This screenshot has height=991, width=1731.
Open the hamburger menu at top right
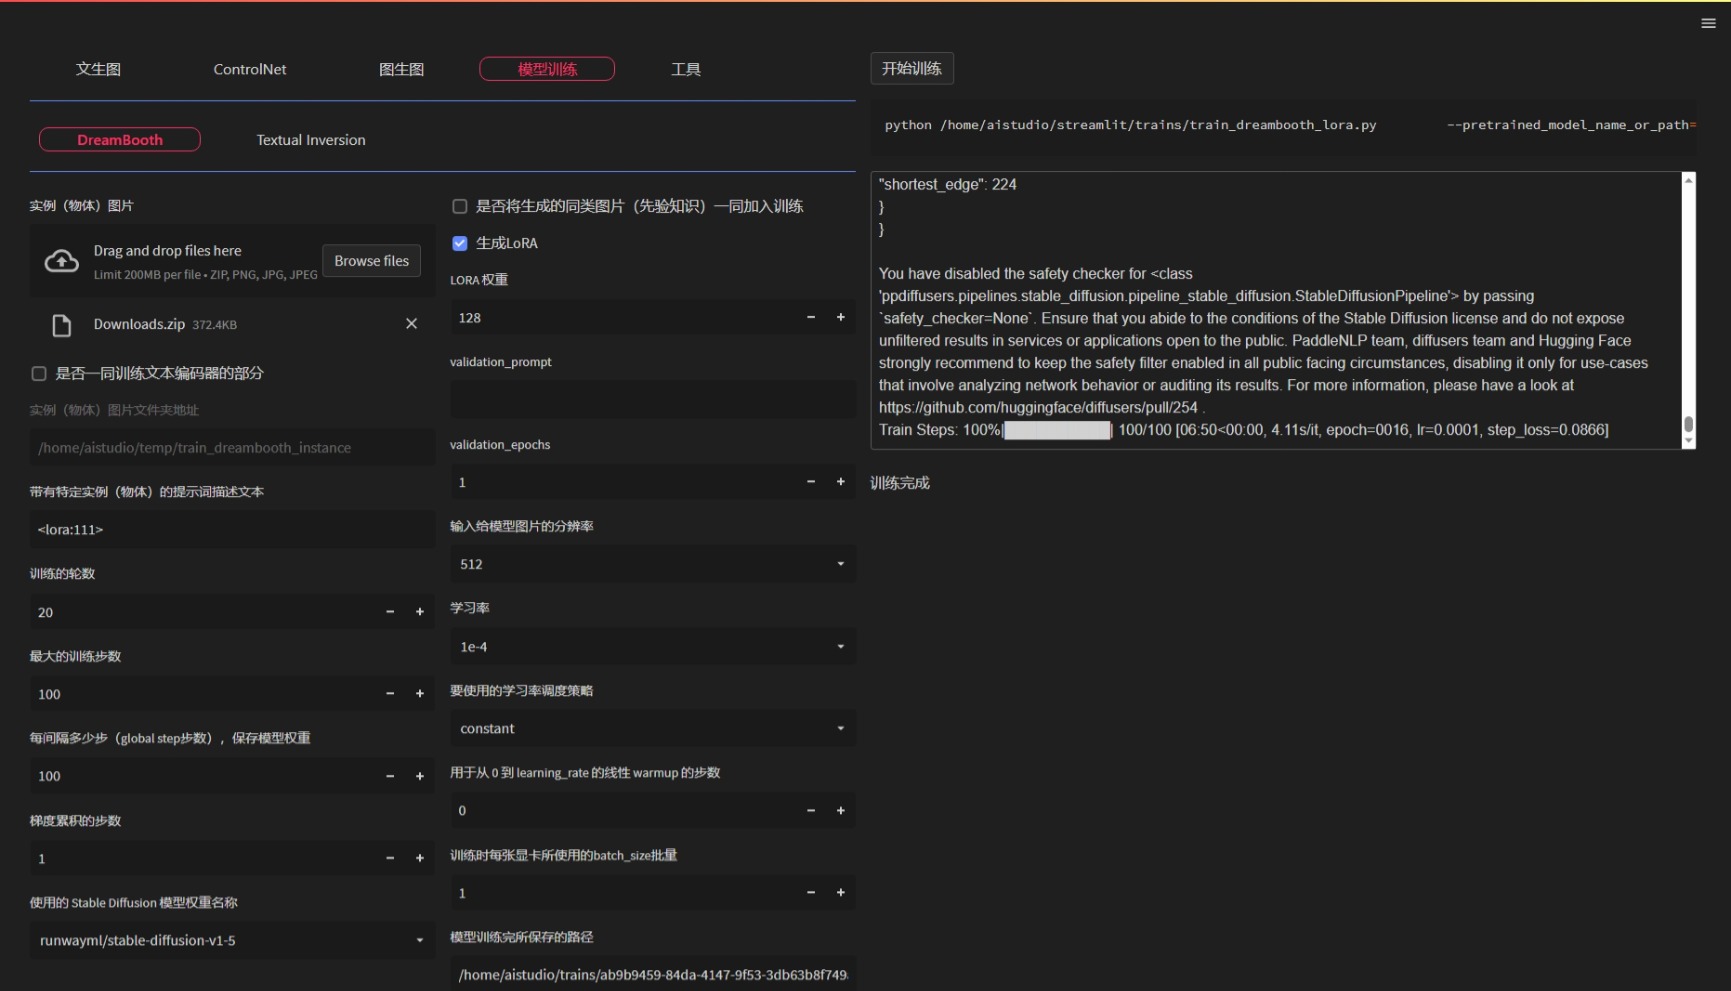1708,22
